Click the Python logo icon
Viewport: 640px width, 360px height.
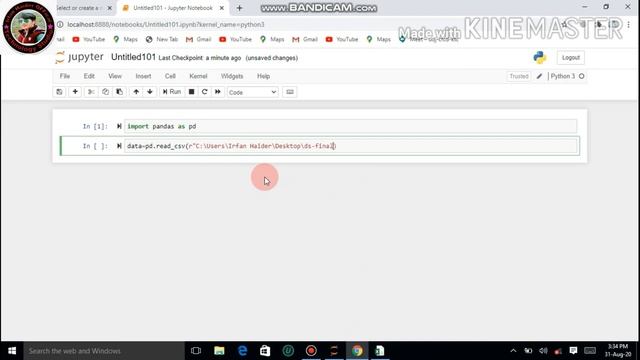(540, 58)
